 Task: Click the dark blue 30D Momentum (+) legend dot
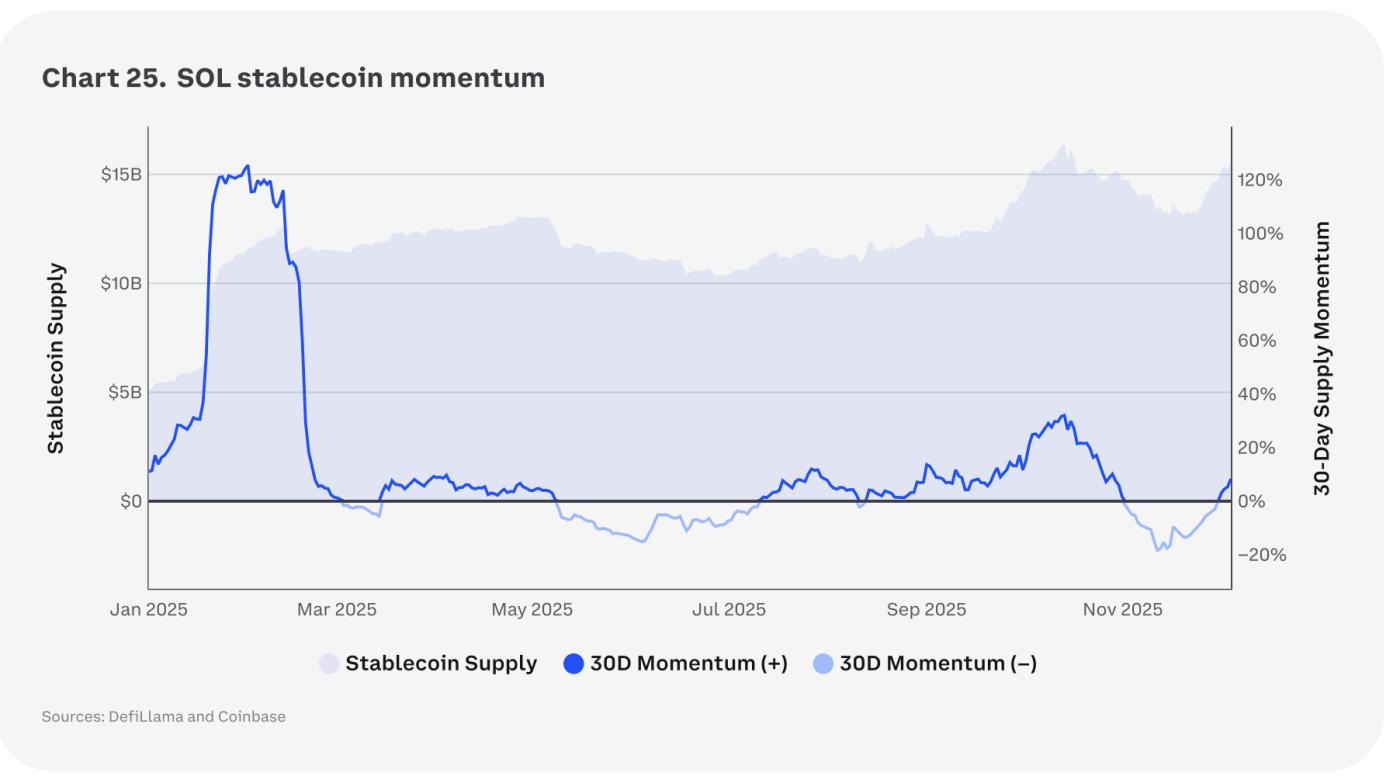574,664
